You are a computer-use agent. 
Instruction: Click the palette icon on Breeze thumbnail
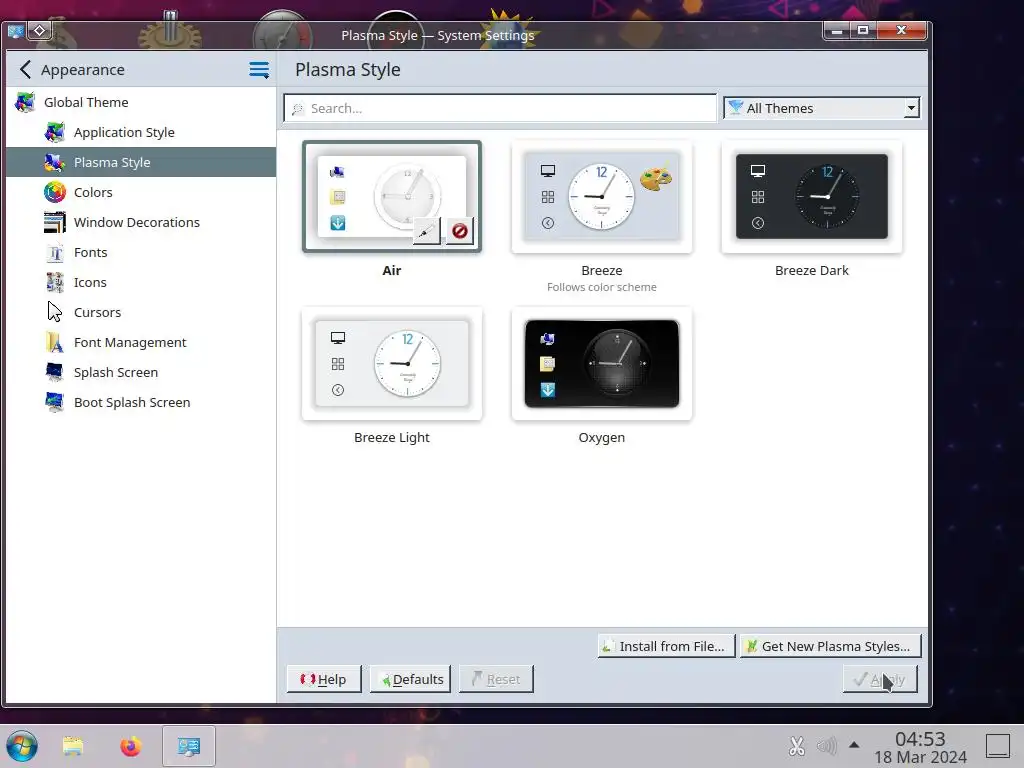[x=656, y=178]
